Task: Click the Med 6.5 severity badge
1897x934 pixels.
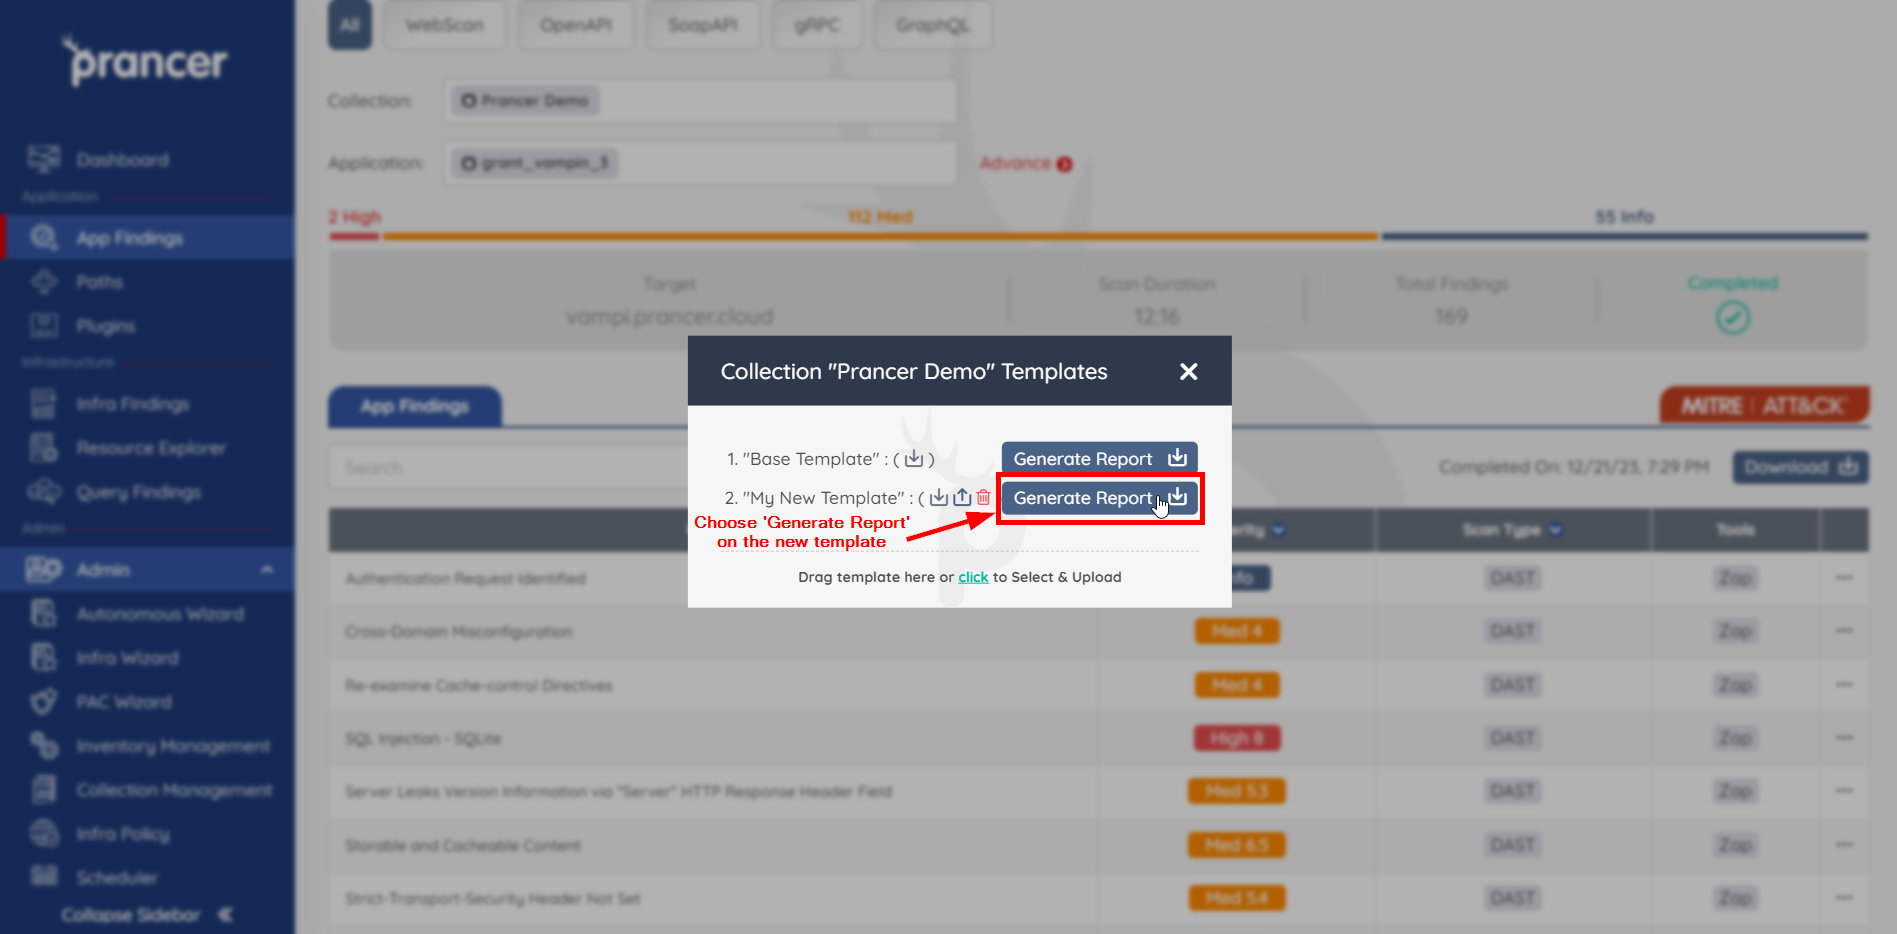Action: tap(1237, 845)
